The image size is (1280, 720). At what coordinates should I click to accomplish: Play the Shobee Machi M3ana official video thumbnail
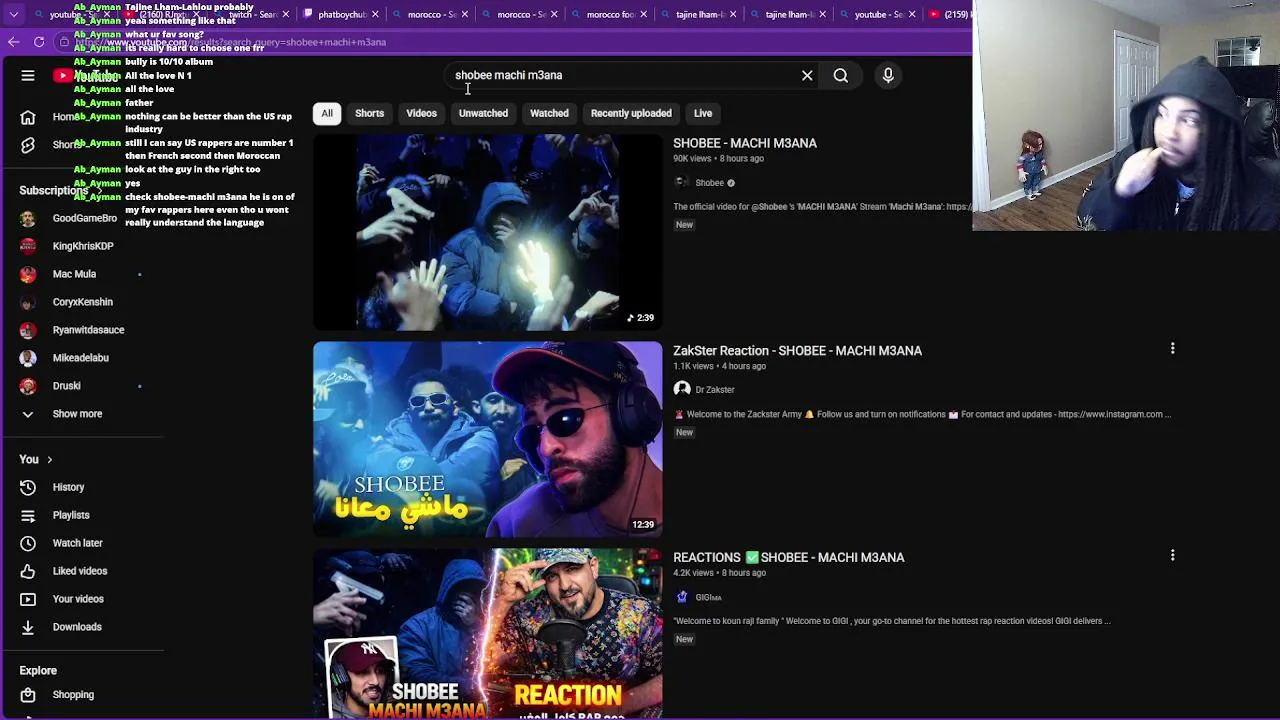click(x=487, y=232)
